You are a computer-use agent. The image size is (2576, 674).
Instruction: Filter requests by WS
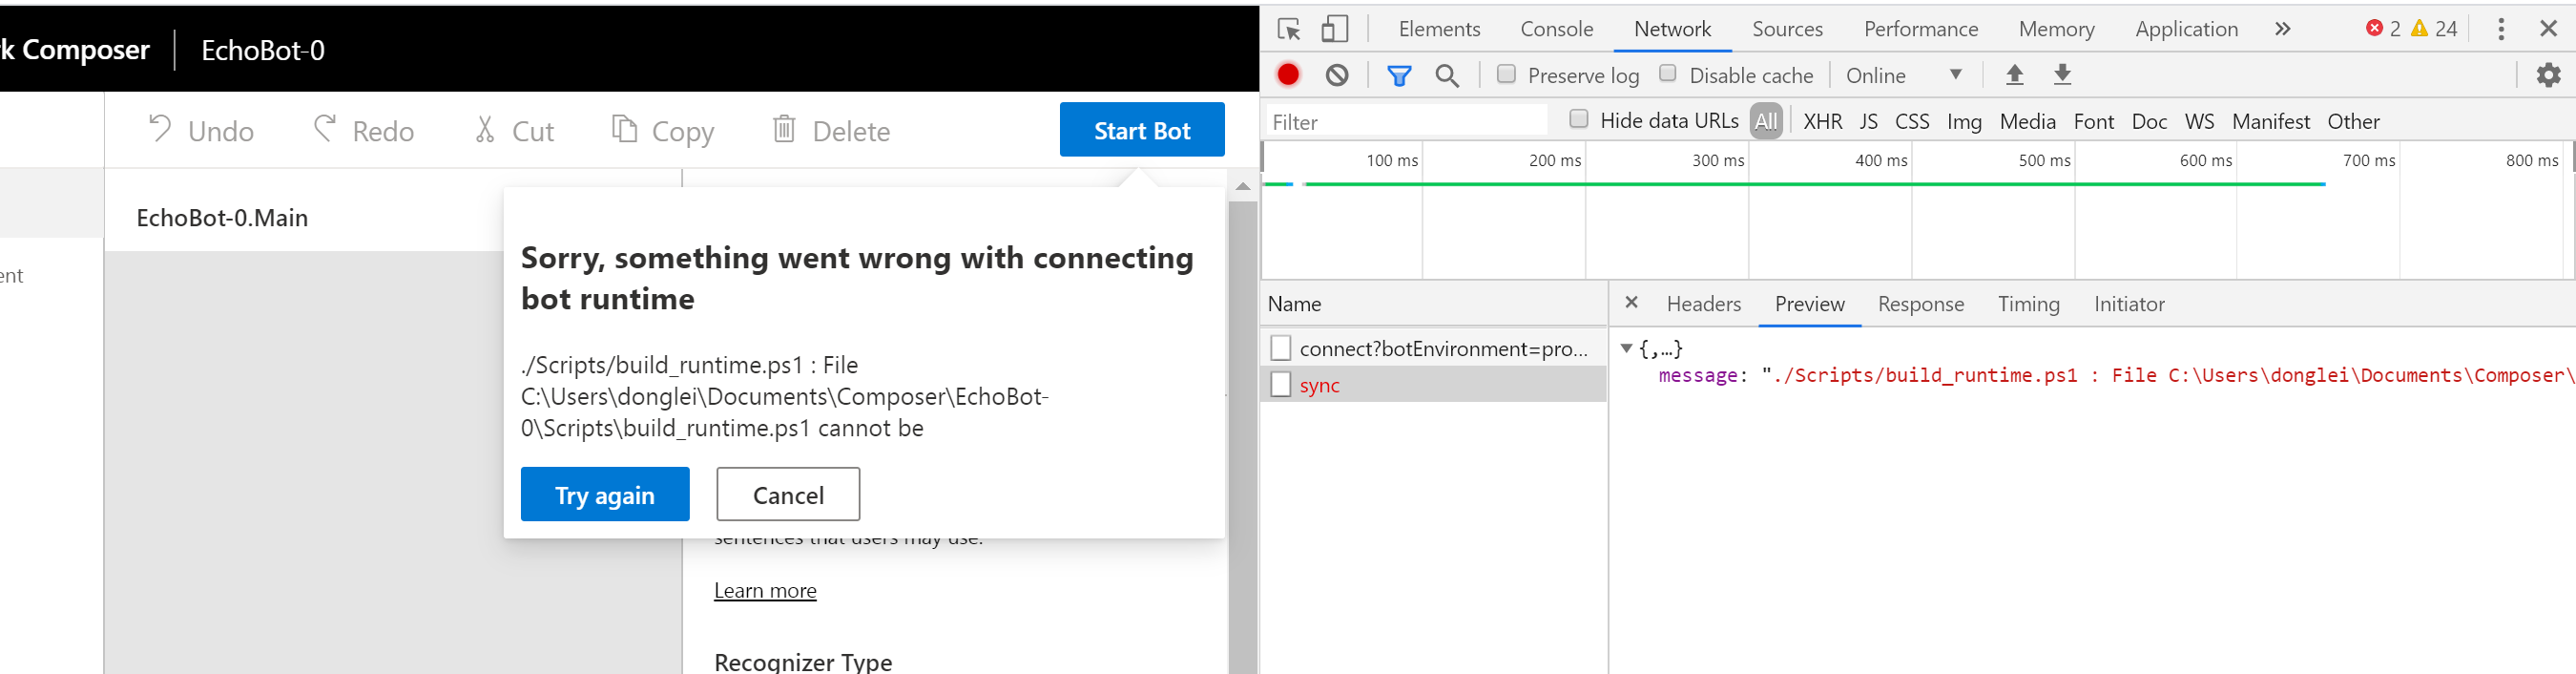[x=2199, y=121]
